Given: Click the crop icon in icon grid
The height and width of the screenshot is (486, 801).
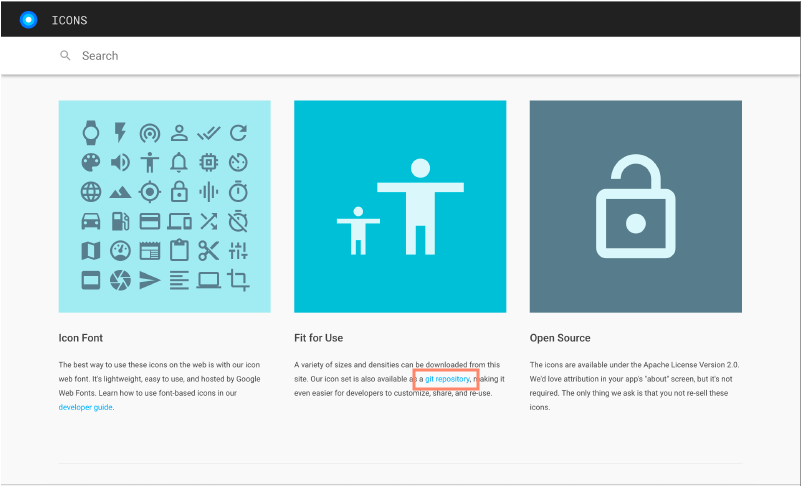Looking at the screenshot, I should (x=238, y=280).
